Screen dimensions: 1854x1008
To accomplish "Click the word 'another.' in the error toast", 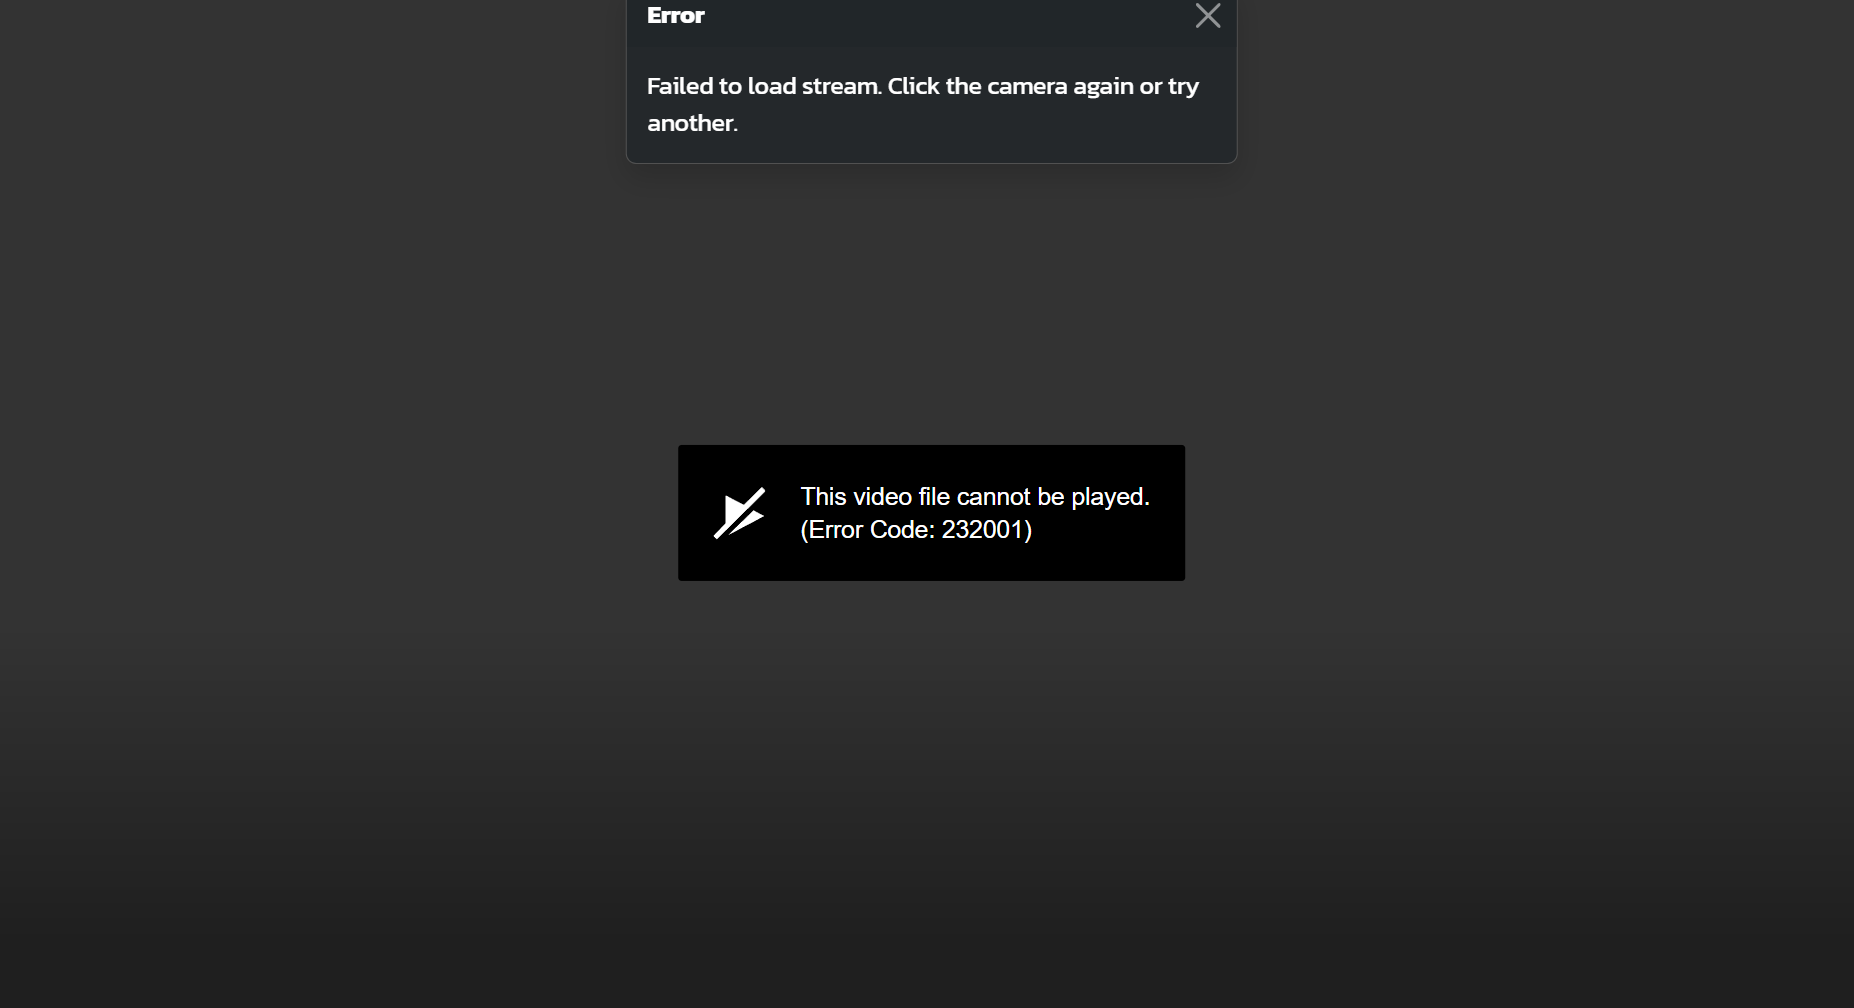I will click(x=692, y=123).
